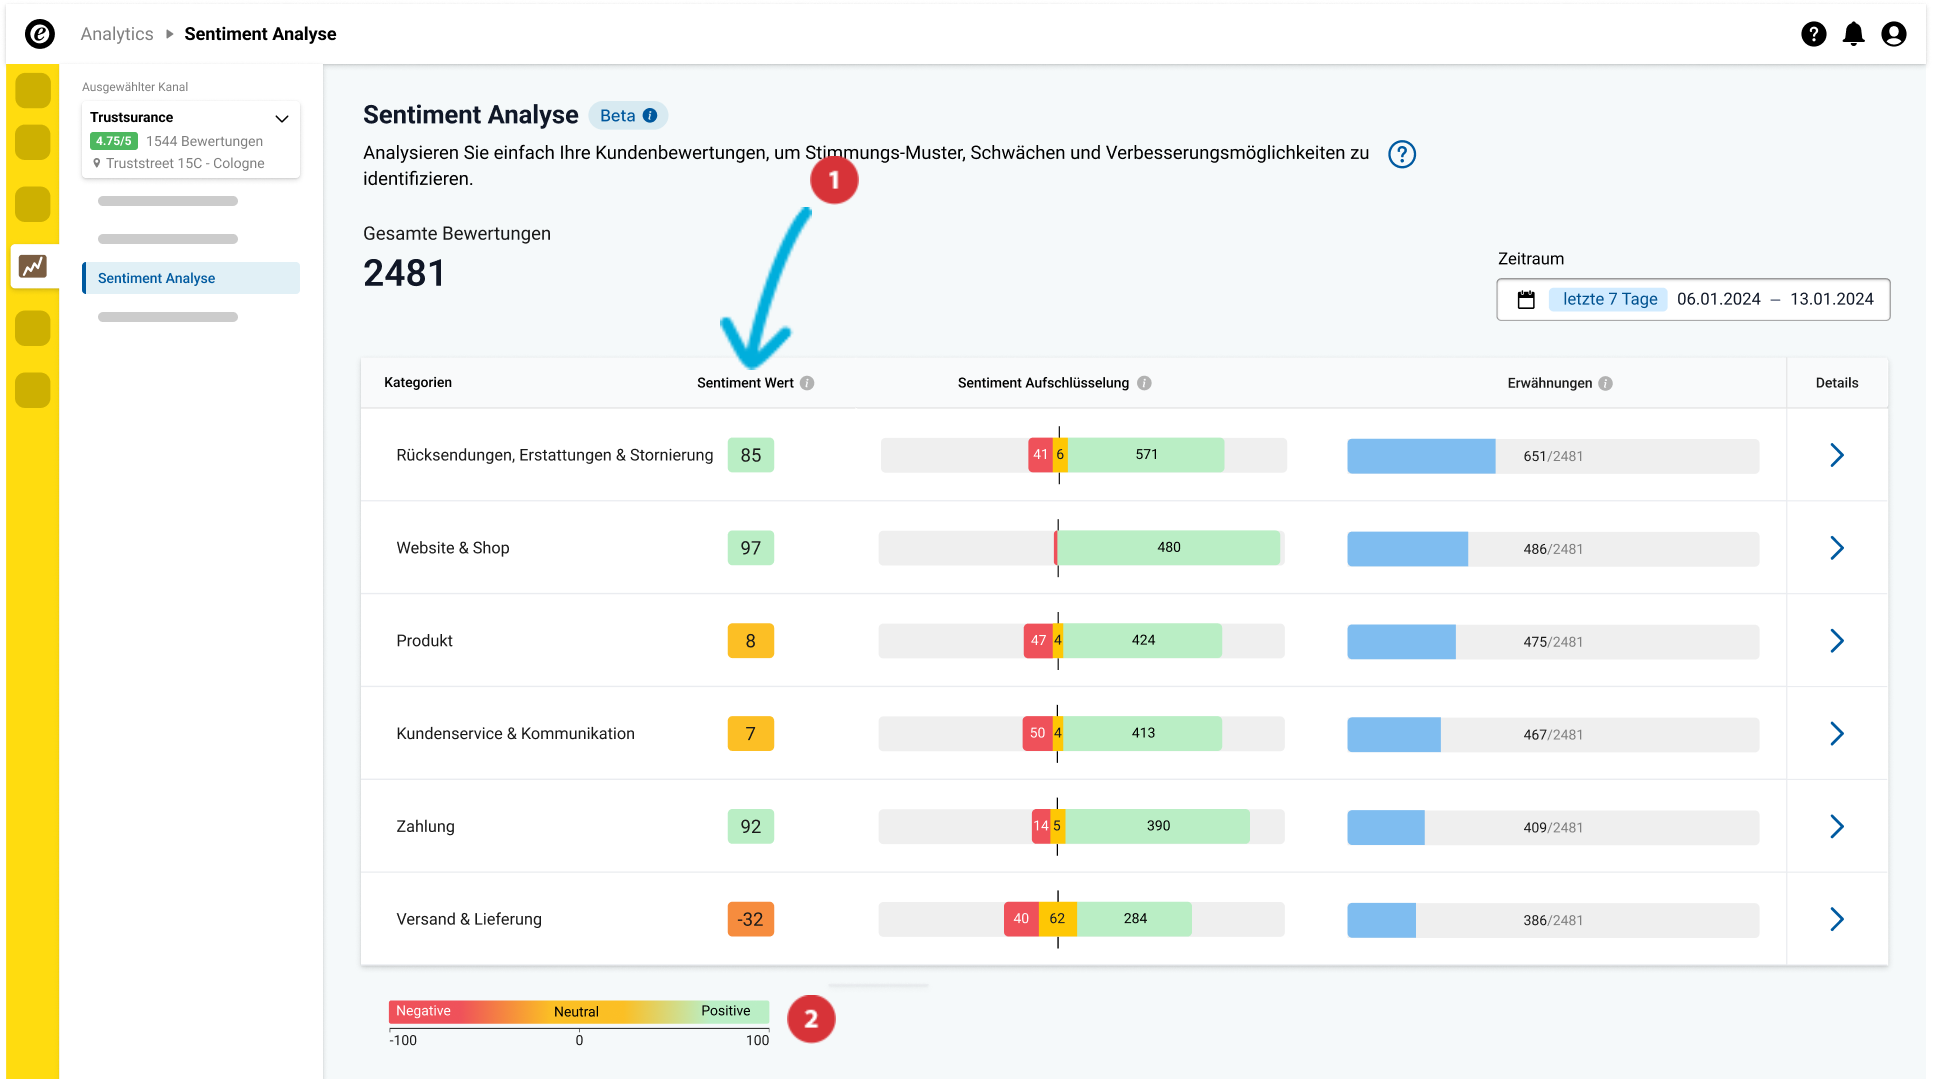
Task: Click the Positive end of legend scale
Action: (x=725, y=1011)
